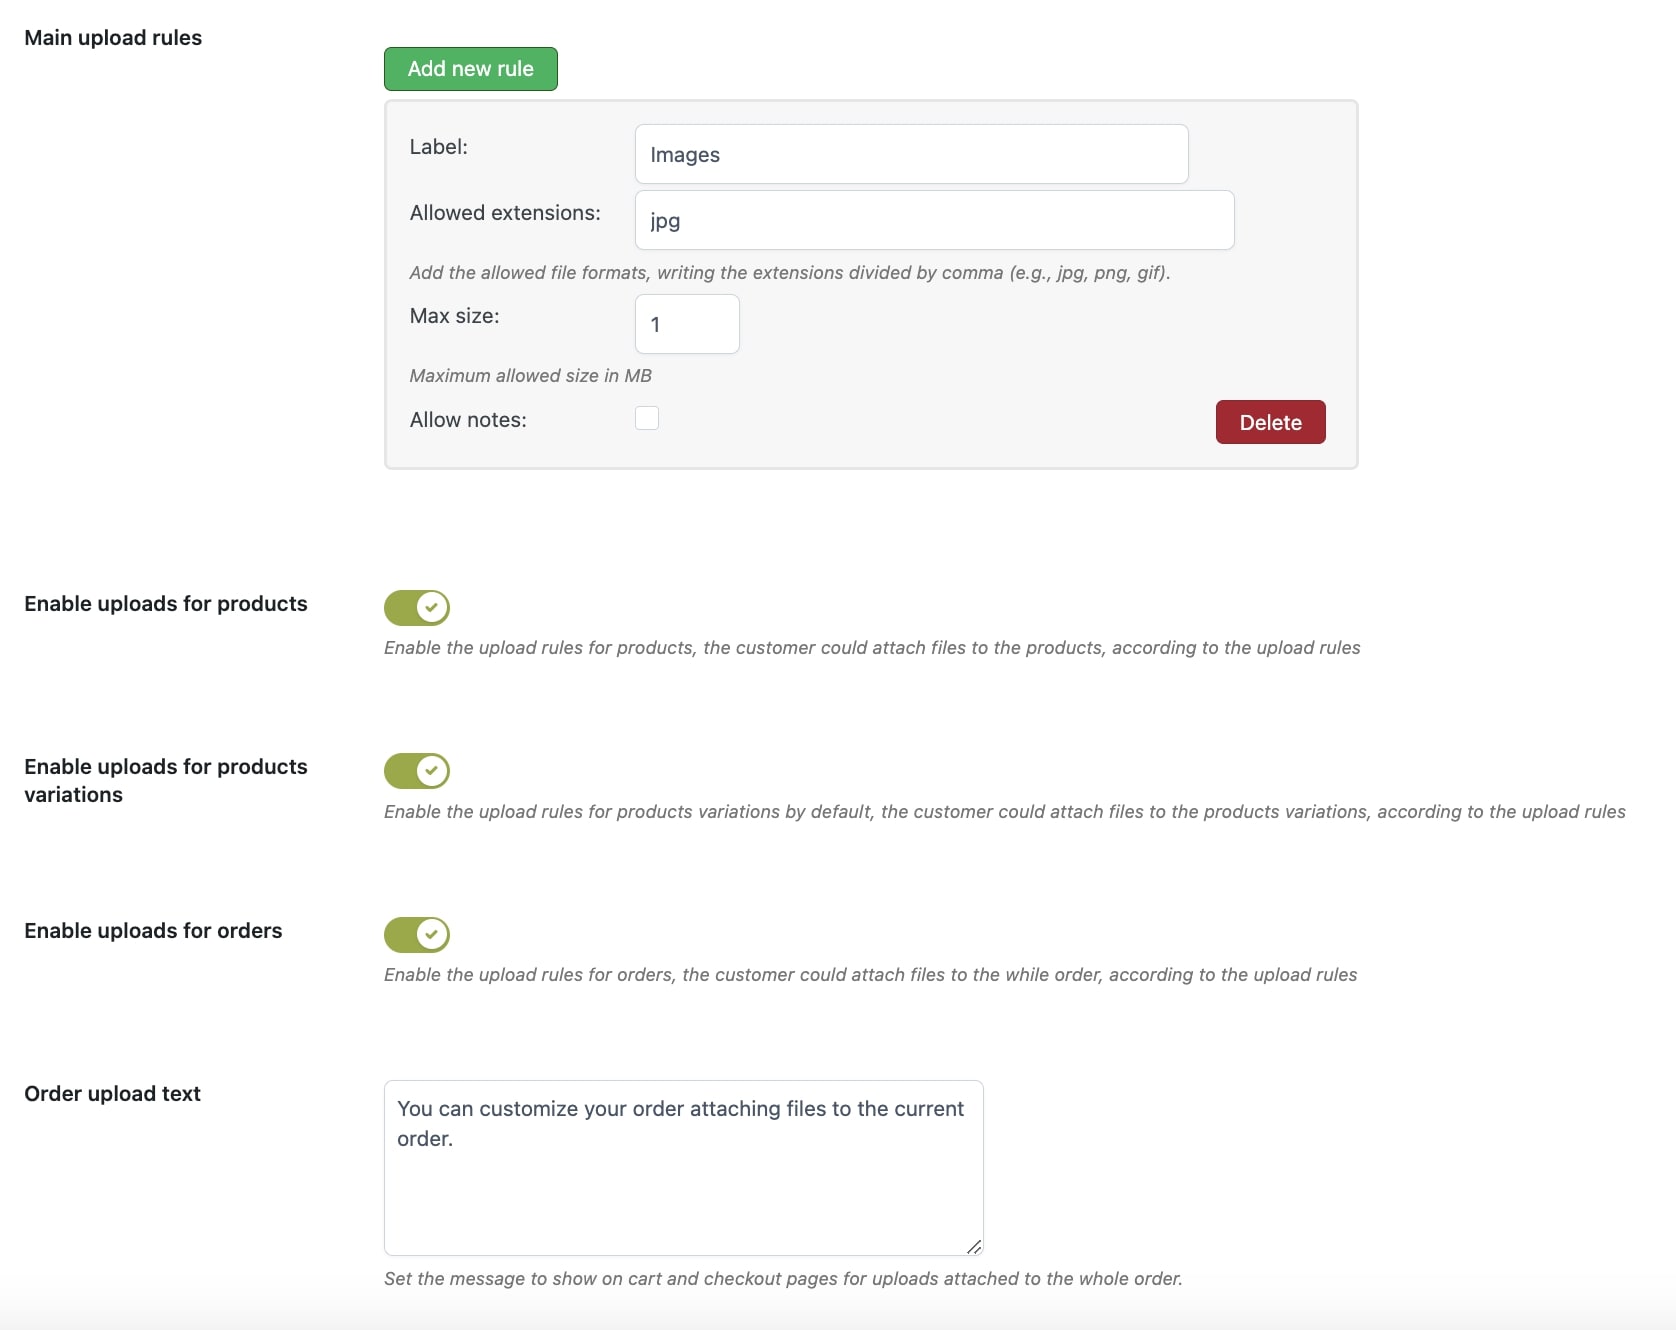Click the Allowed extensions label
Screen dimensions: 1676x1330
pyautogui.click(x=505, y=213)
